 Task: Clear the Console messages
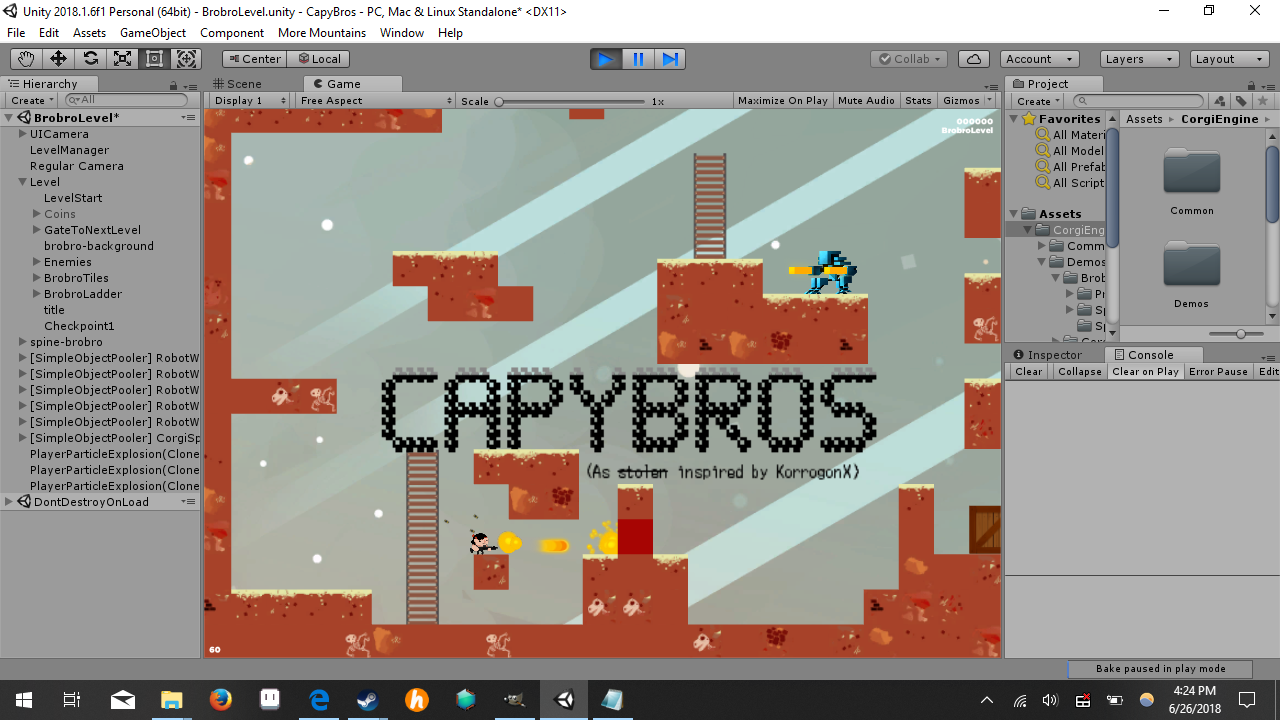[1027, 371]
